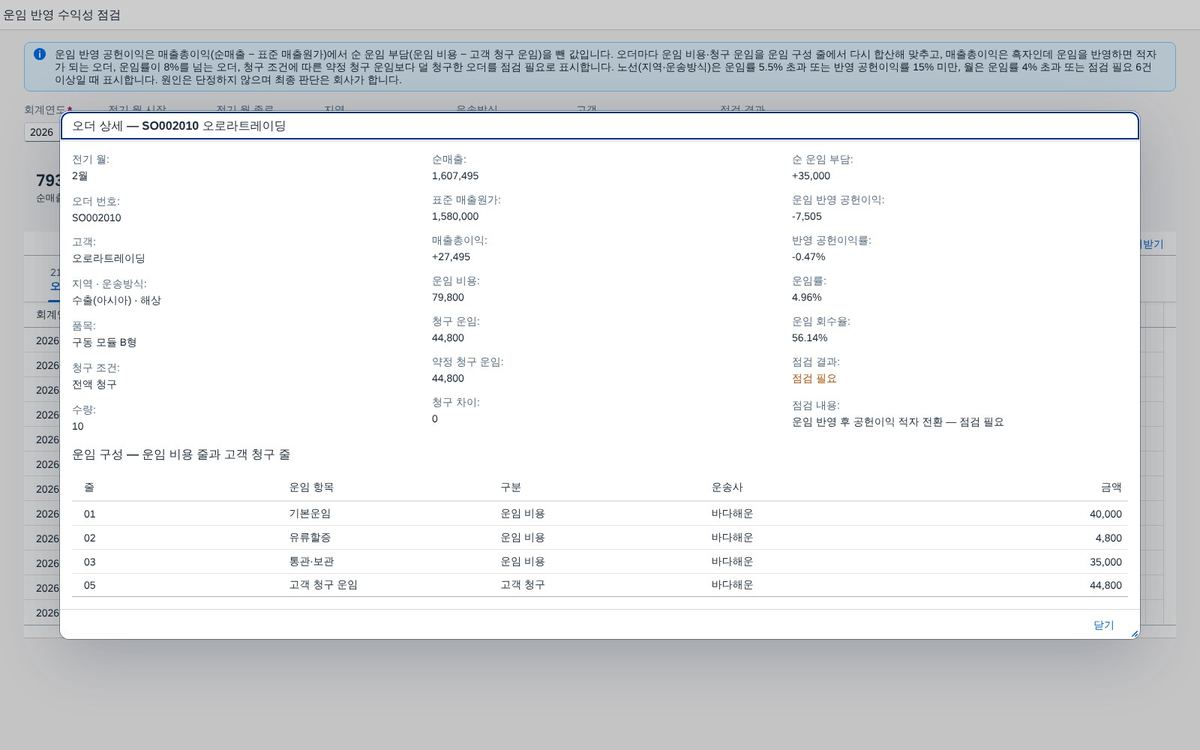This screenshot has height=750, width=1200.
Task: Select the 구분 column header
Action: (x=510, y=487)
